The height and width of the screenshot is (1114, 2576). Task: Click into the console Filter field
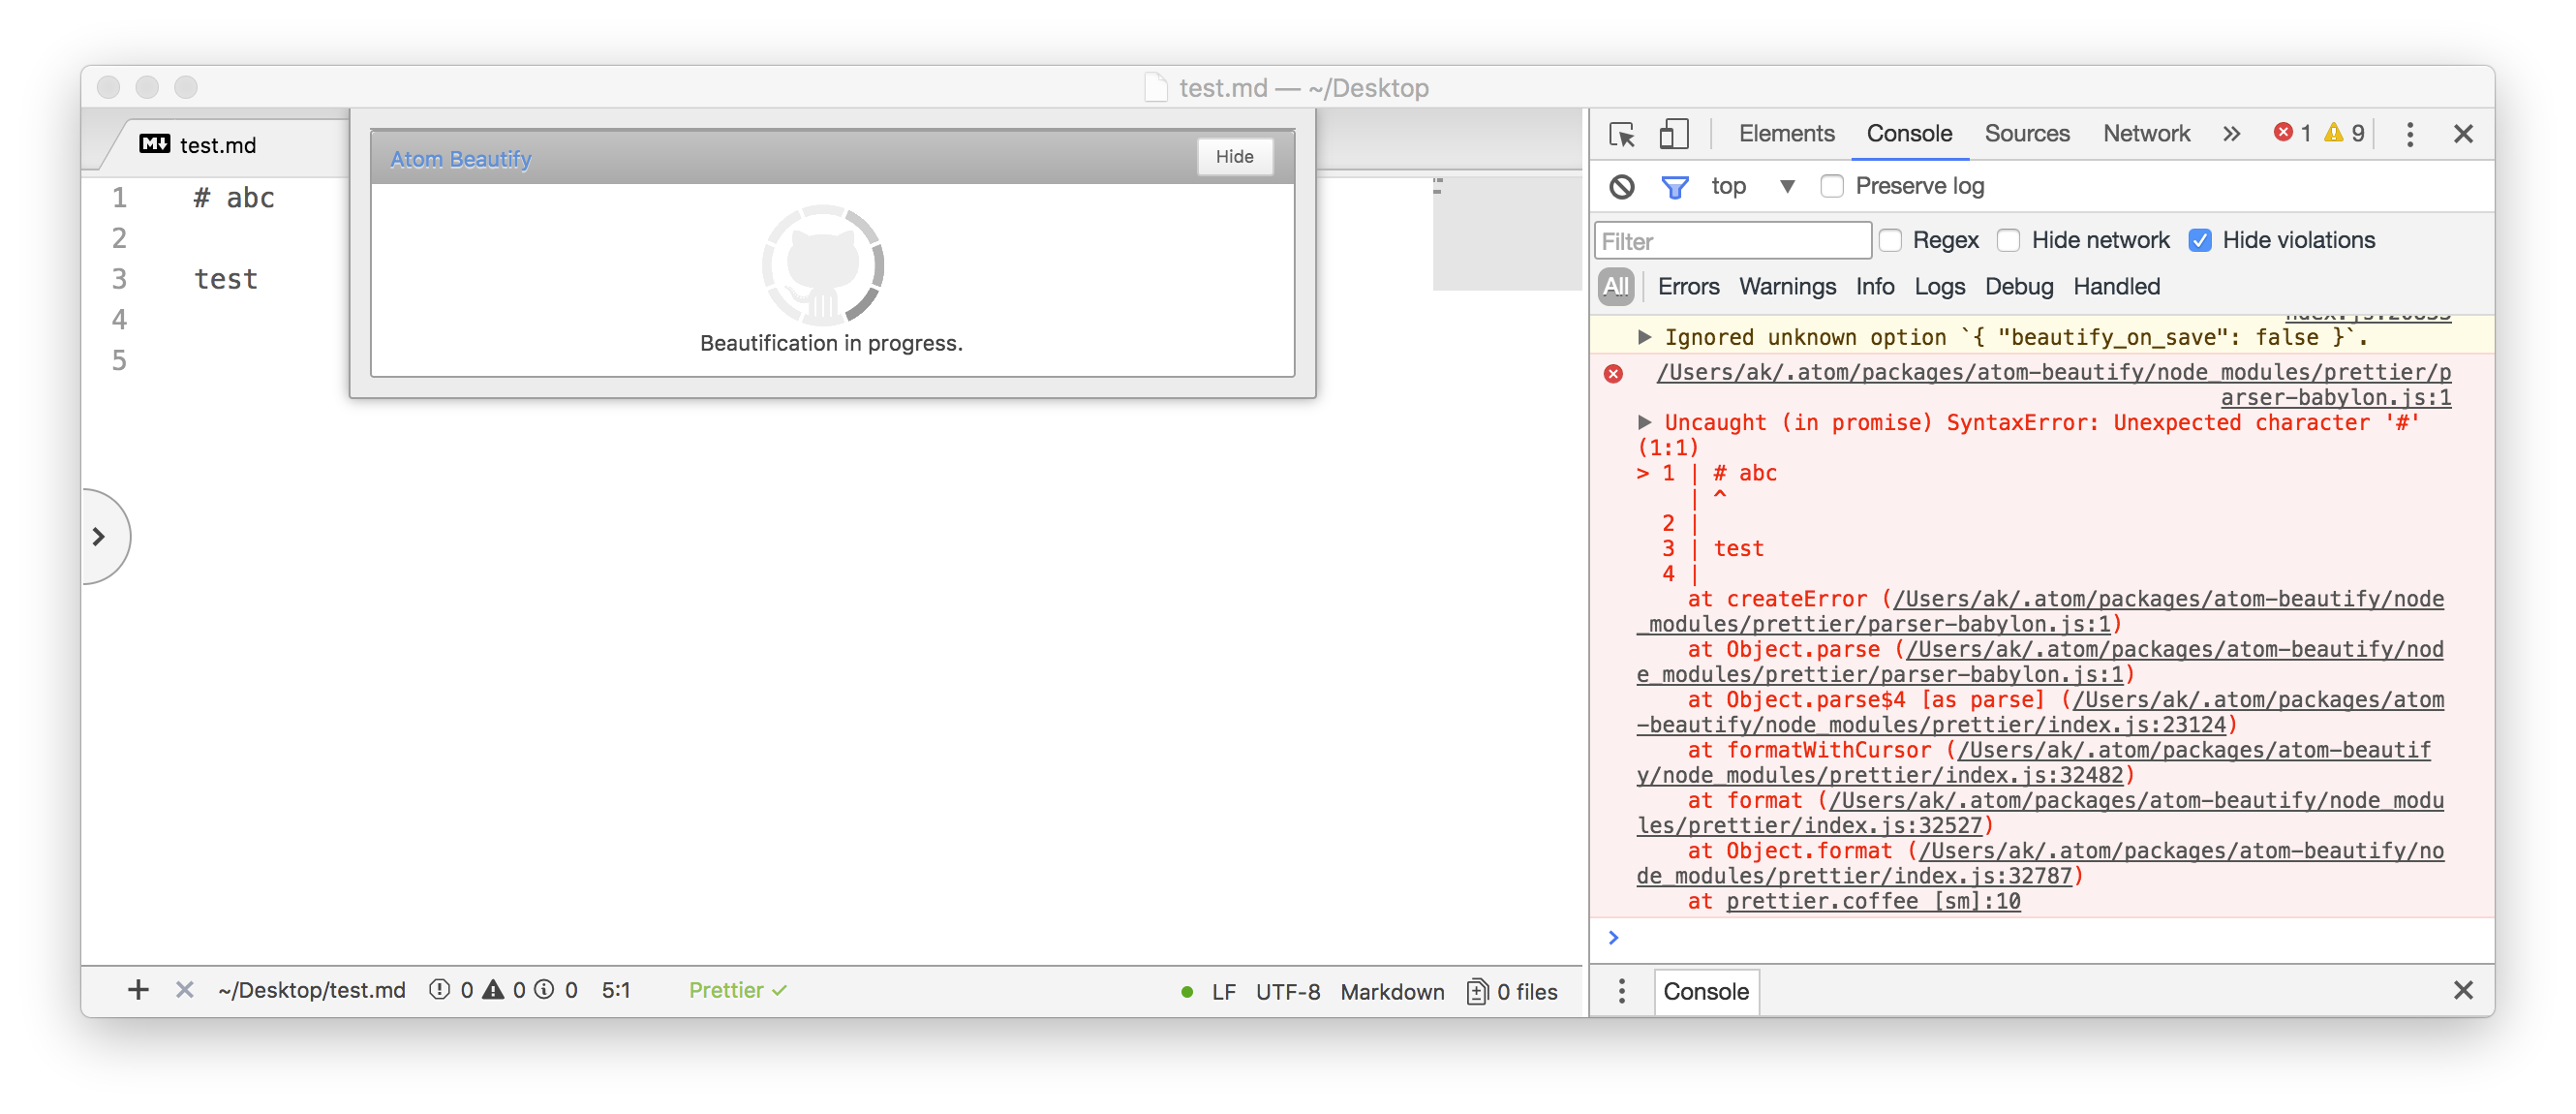[x=1732, y=241]
